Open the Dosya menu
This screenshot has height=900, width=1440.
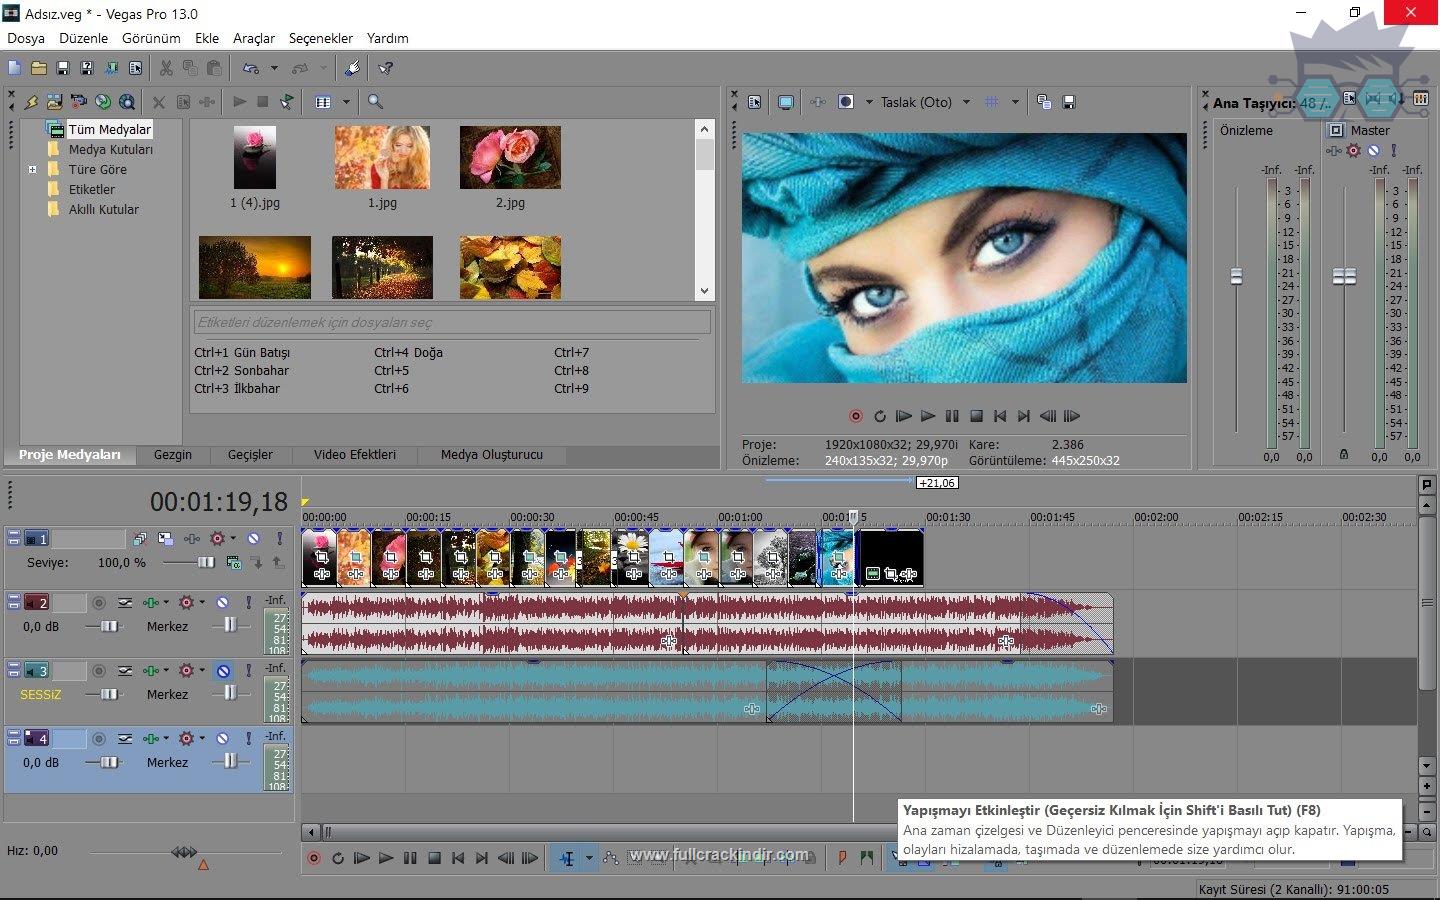pos(26,38)
